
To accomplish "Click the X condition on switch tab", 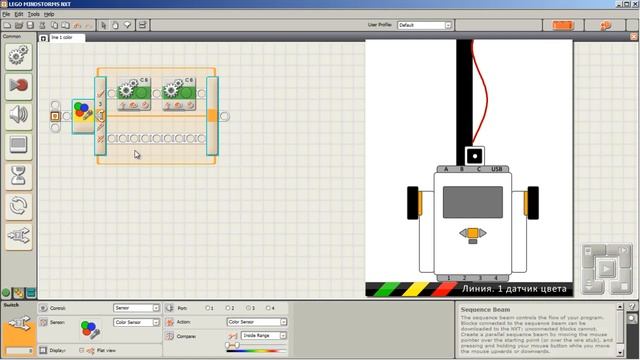I will pyautogui.click(x=100, y=139).
